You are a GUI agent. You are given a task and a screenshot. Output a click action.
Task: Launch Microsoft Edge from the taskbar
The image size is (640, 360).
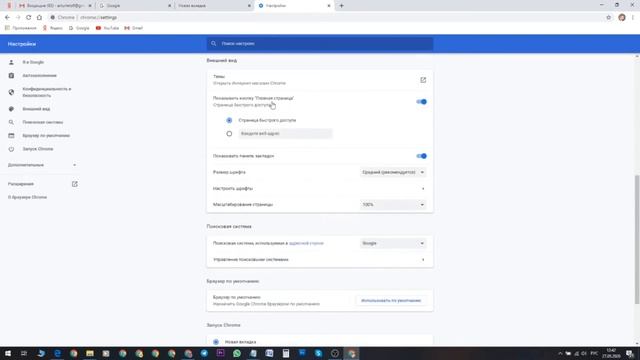(57, 353)
